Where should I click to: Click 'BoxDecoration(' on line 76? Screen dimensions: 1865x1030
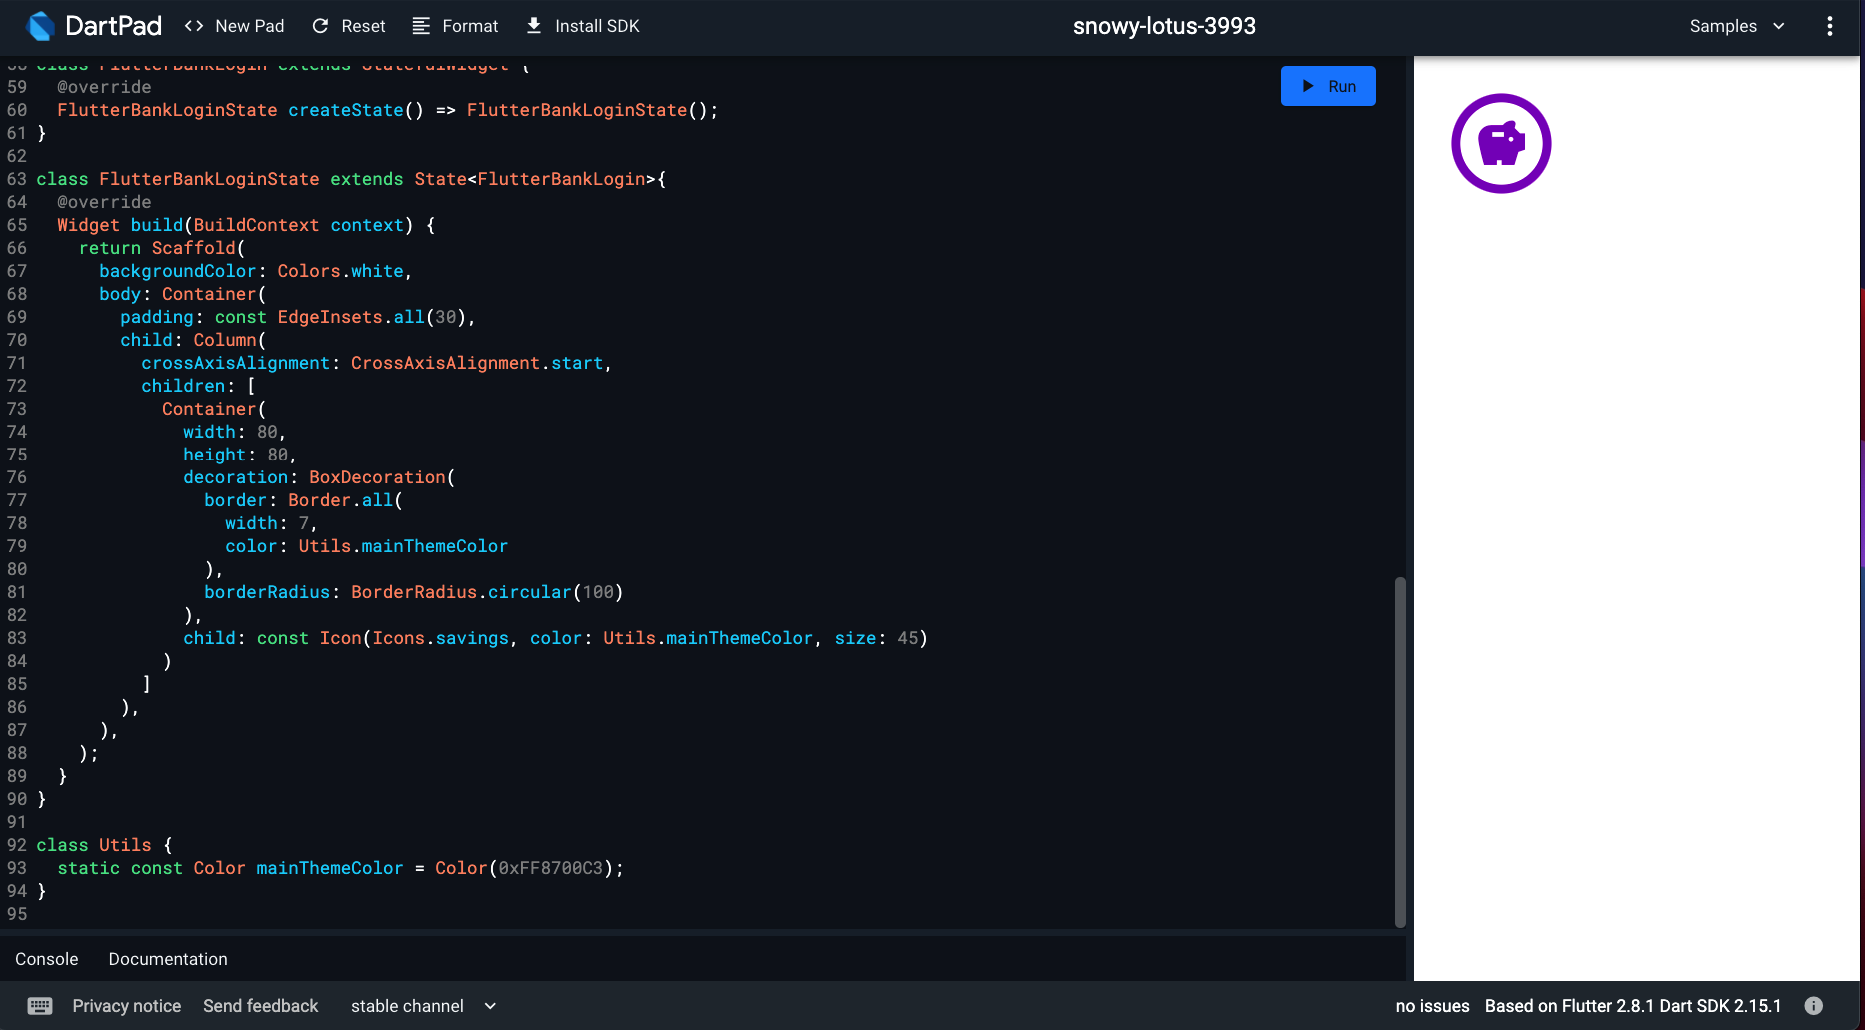tap(382, 477)
